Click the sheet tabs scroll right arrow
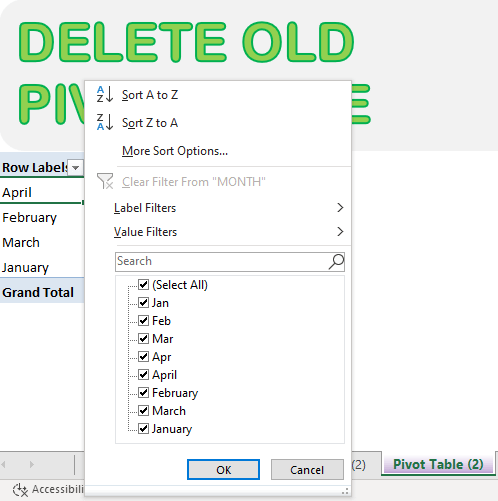This screenshot has width=498, height=501. point(32,464)
